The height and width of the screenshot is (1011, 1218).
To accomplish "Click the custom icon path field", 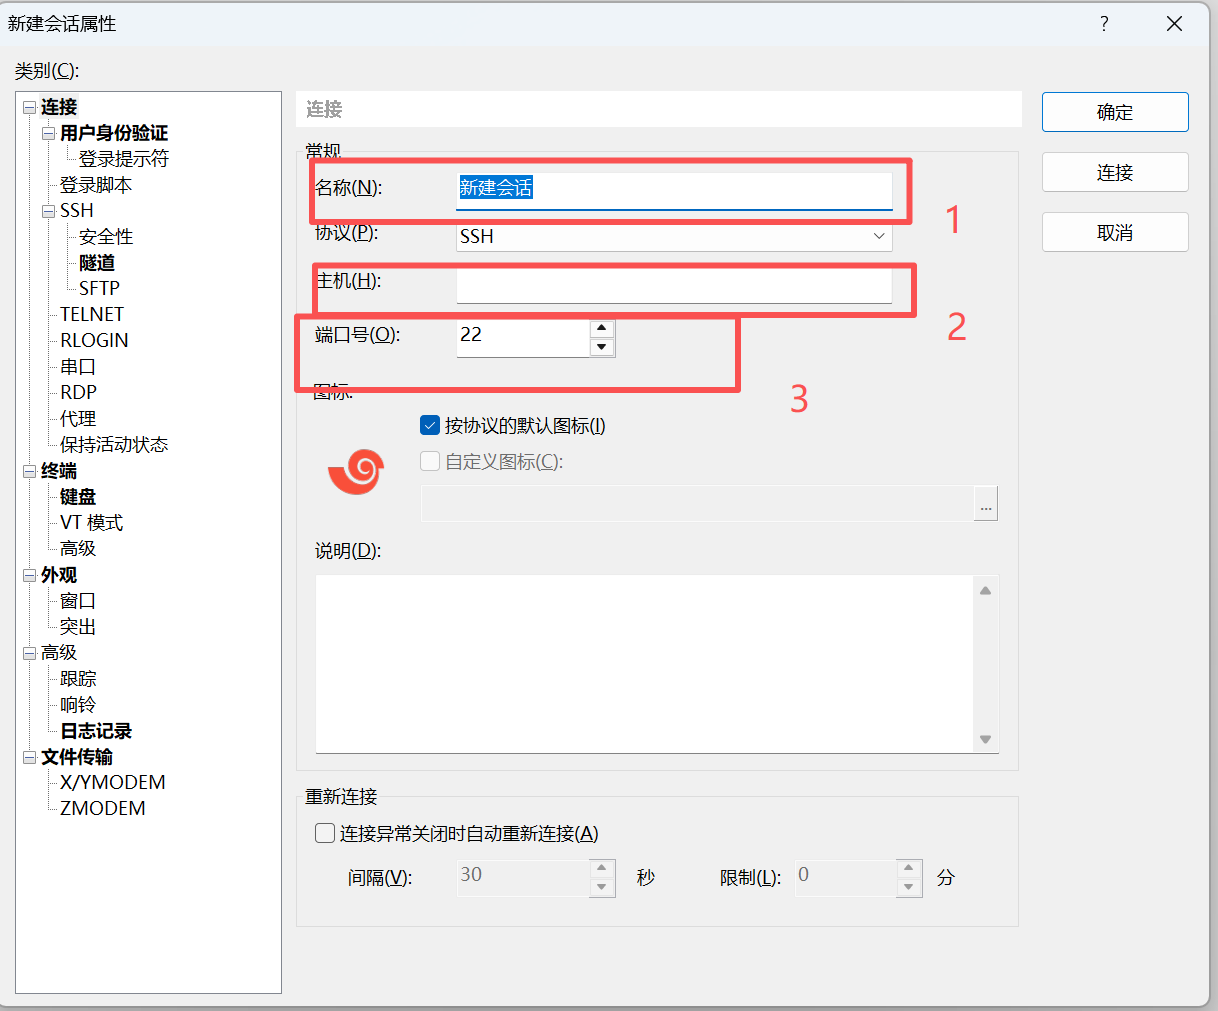I will (x=697, y=504).
